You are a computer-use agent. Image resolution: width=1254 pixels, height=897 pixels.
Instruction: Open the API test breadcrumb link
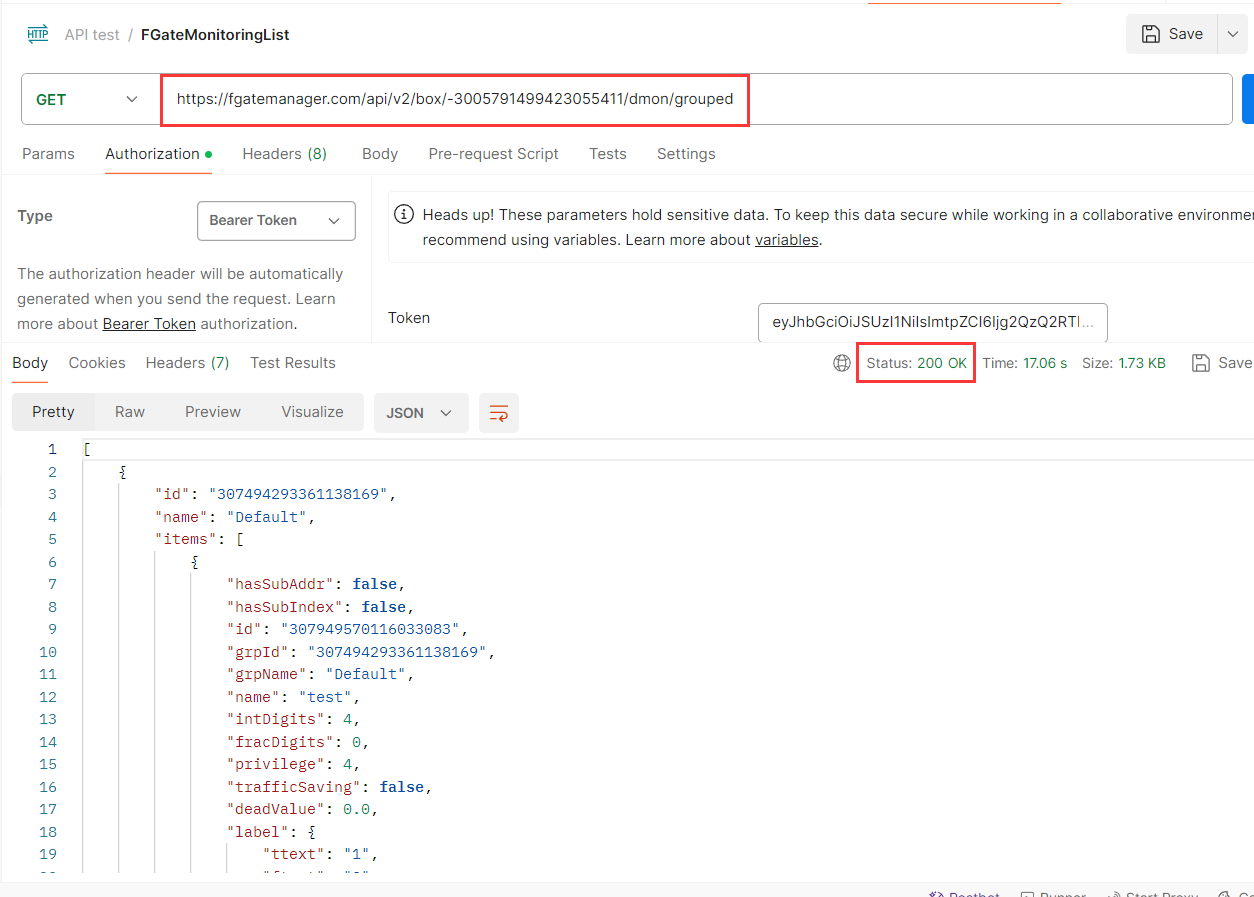pyautogui.click(x=92, y=34)
